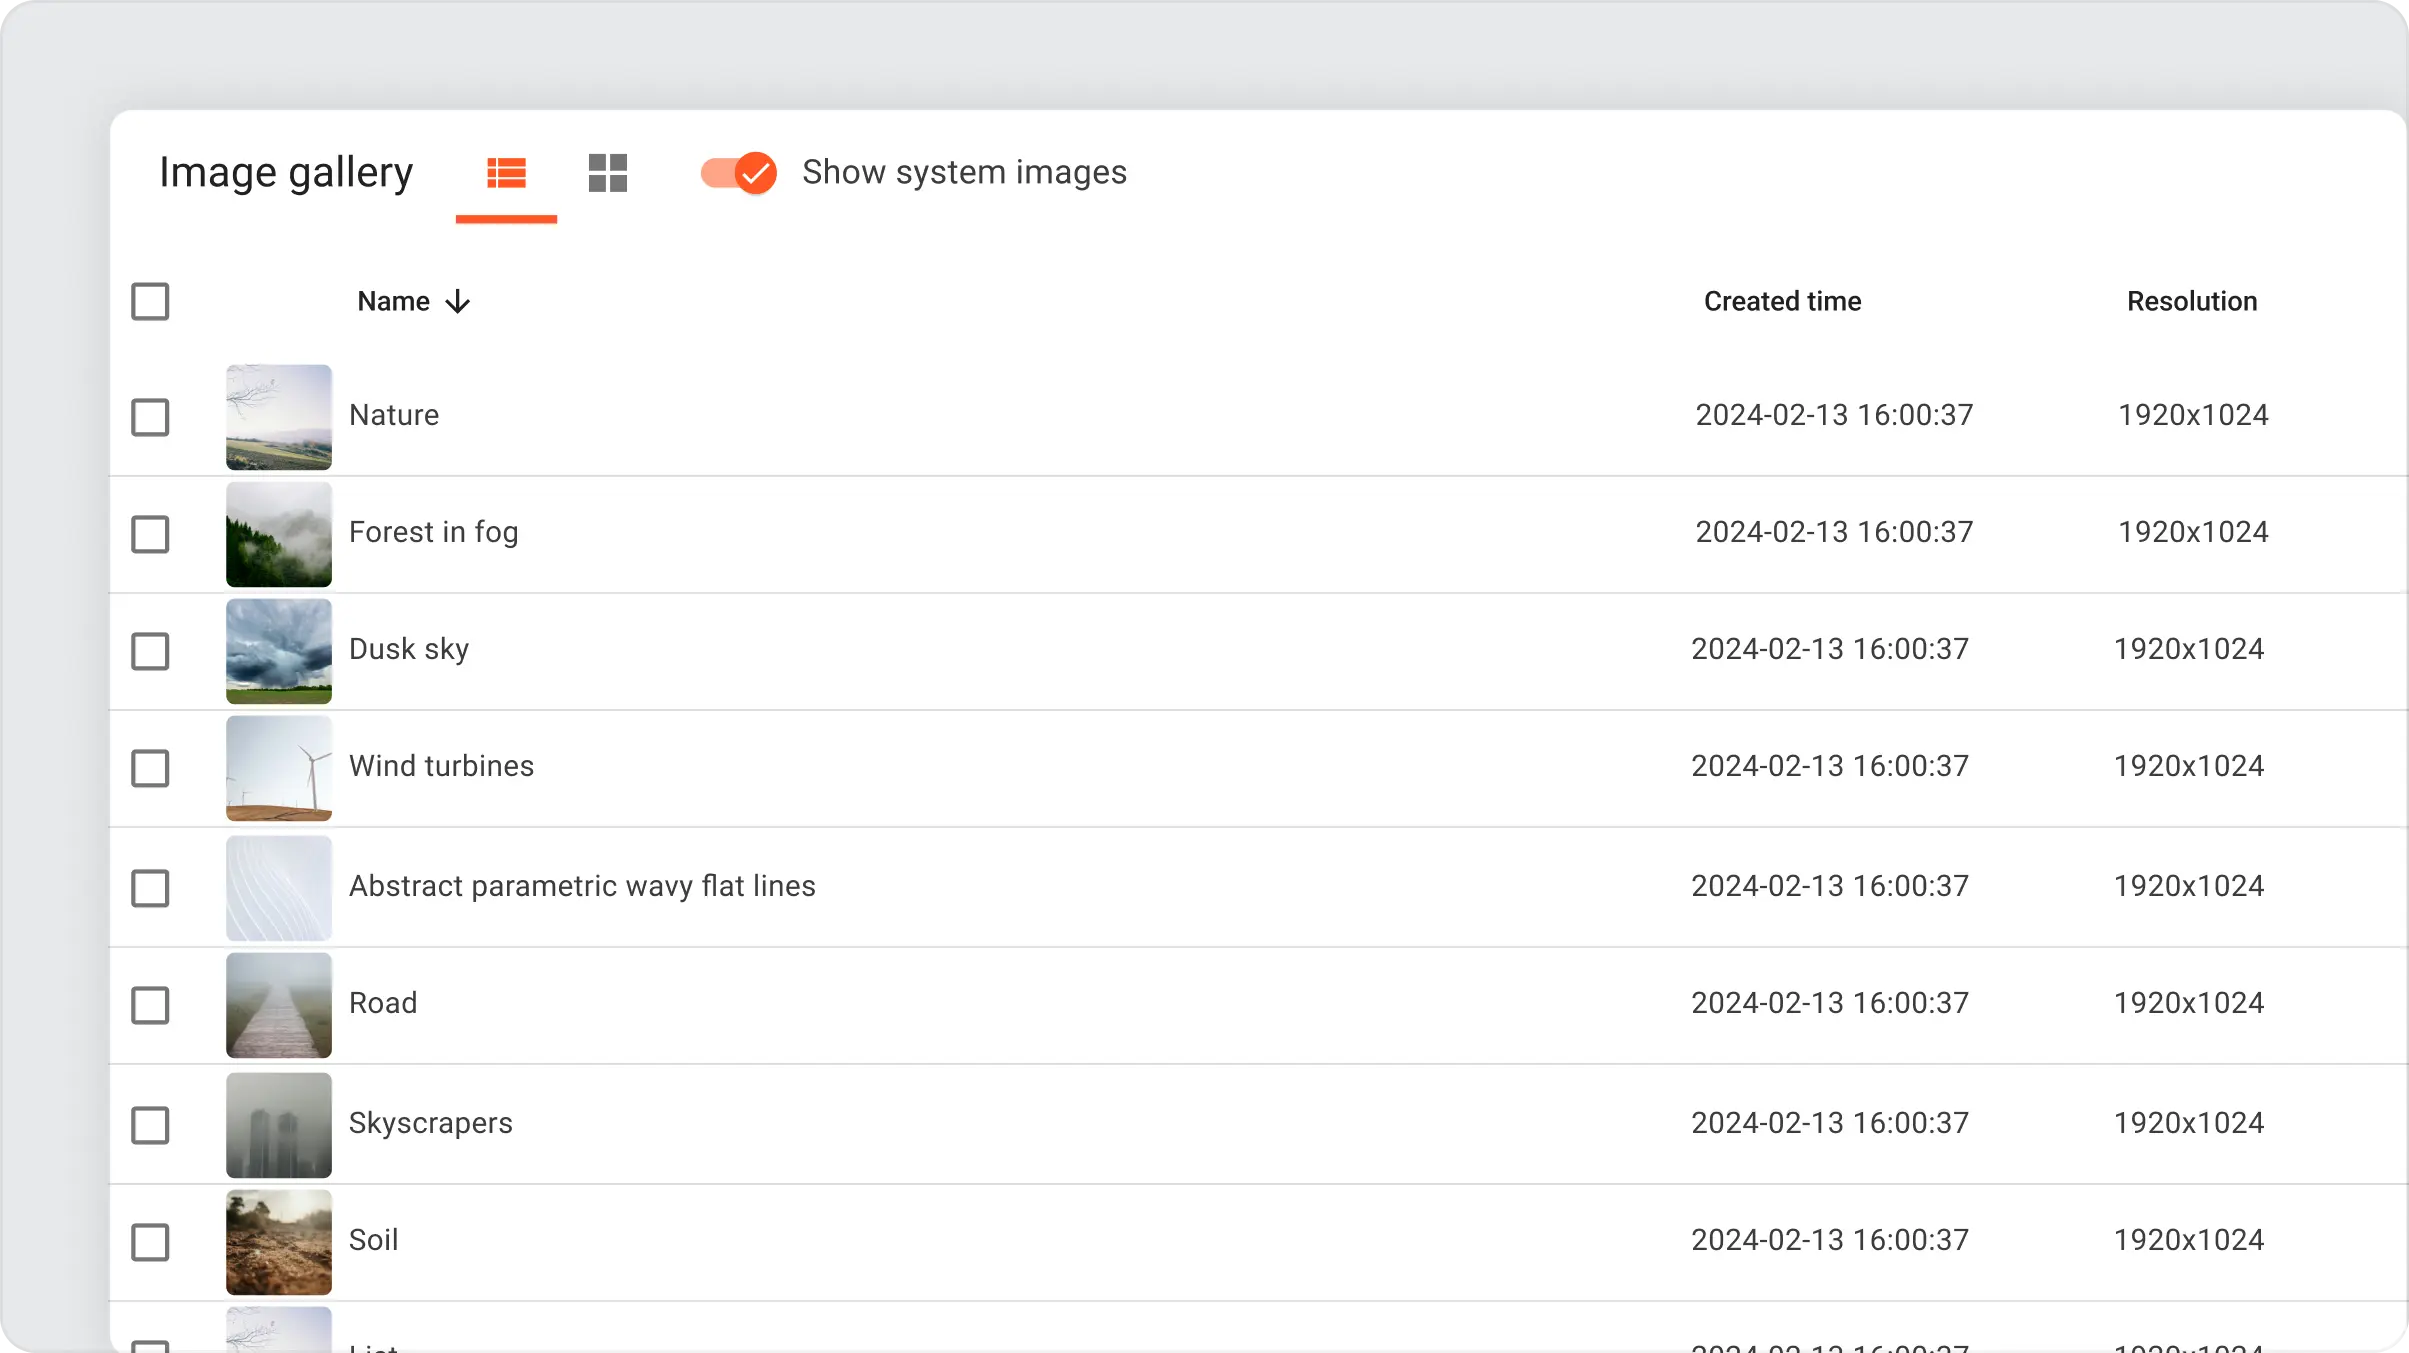
Task: Disable the Show system images toggle
Action: click(739, 173)
